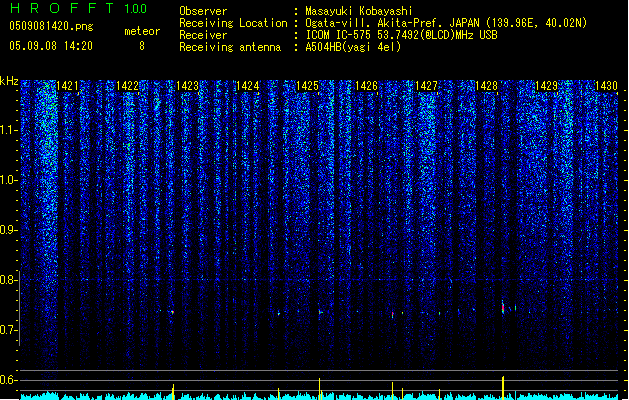Click the 1425 time marker
Viewport: 629px width, 400px height.
coord(307,86)
